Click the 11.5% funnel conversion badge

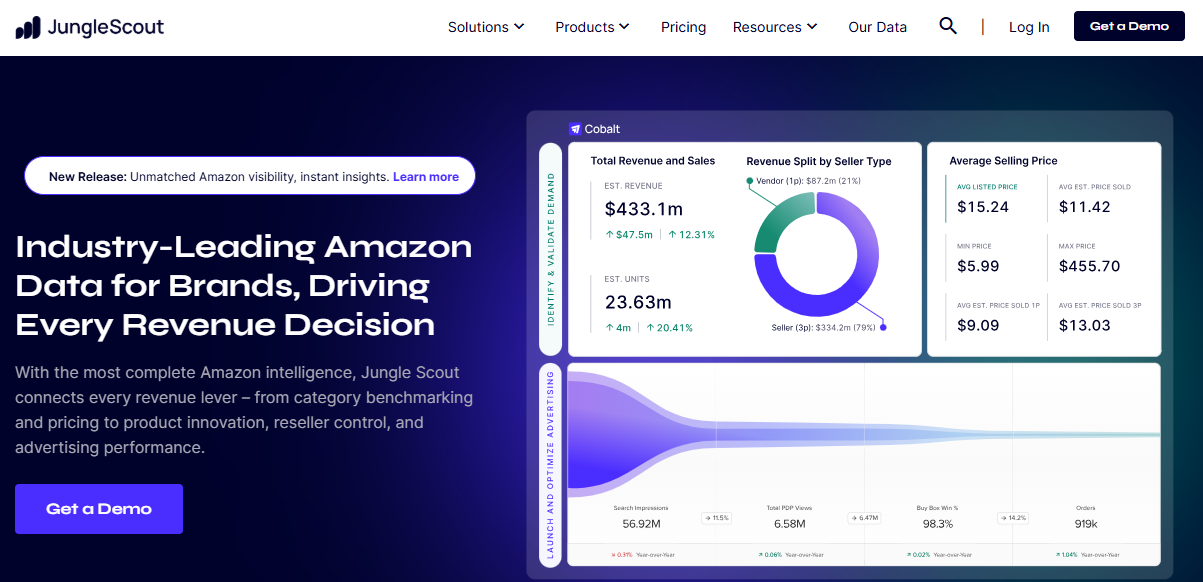[716, 518]
